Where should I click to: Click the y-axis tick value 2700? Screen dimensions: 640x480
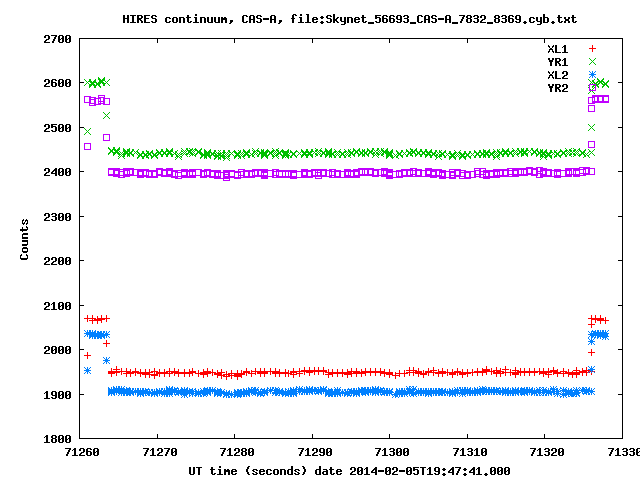pyautogui.click(x=57, y=39)
